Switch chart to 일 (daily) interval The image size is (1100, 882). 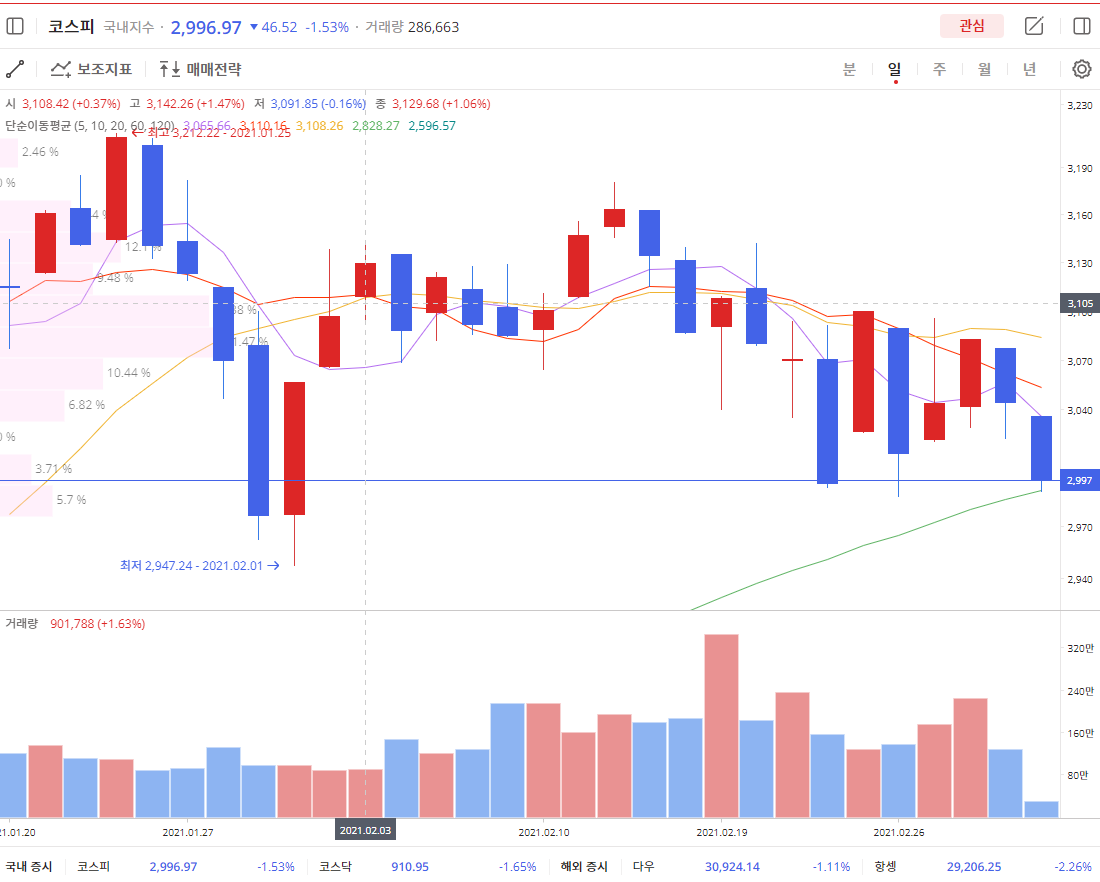click(x=894, y=69)
